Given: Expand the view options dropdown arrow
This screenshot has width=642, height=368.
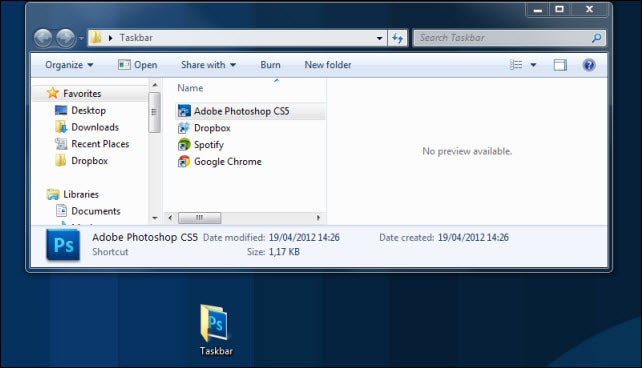Looking at the screenshot, I should [533, 65].
